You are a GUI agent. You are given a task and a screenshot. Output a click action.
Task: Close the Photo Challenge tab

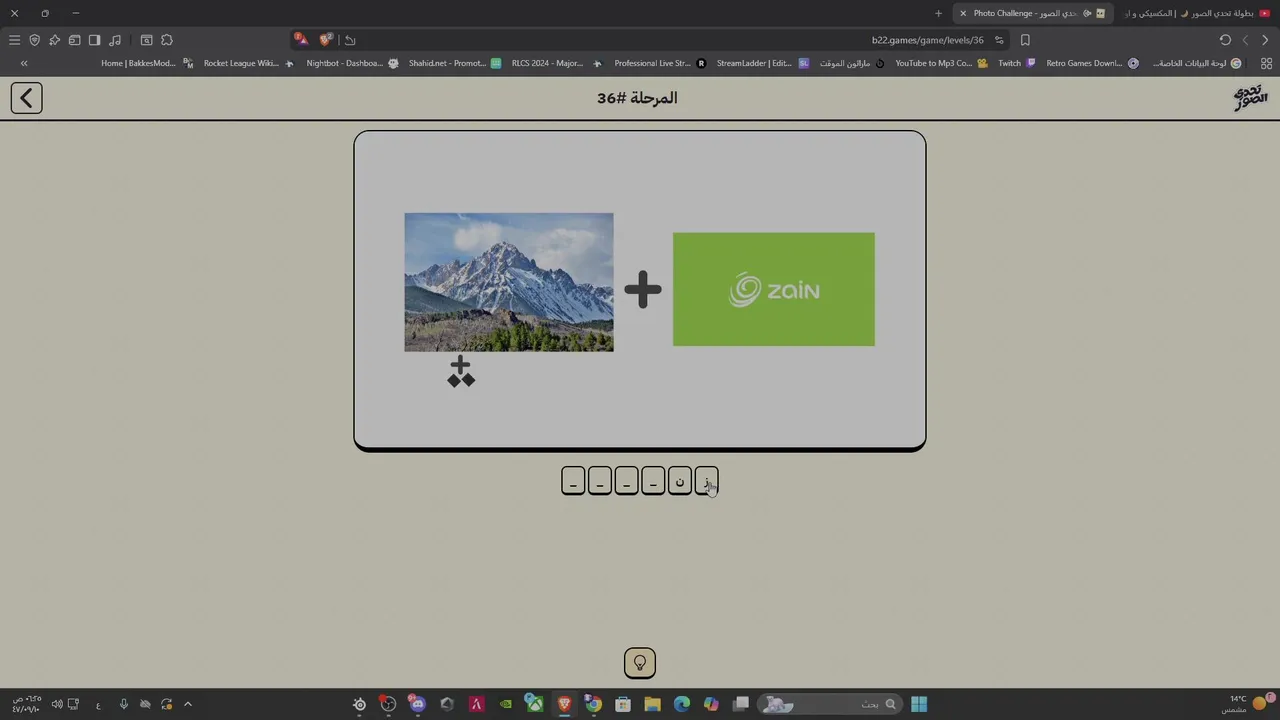coord(963,13)
